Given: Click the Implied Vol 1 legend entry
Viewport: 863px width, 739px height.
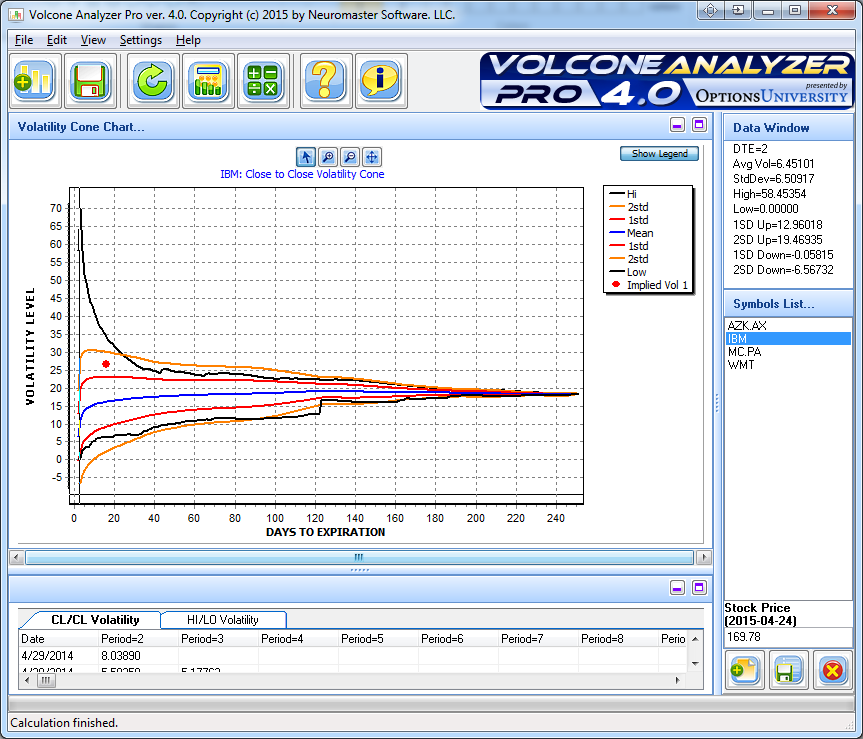Looking at the screenshot, I should click(649, 285).
